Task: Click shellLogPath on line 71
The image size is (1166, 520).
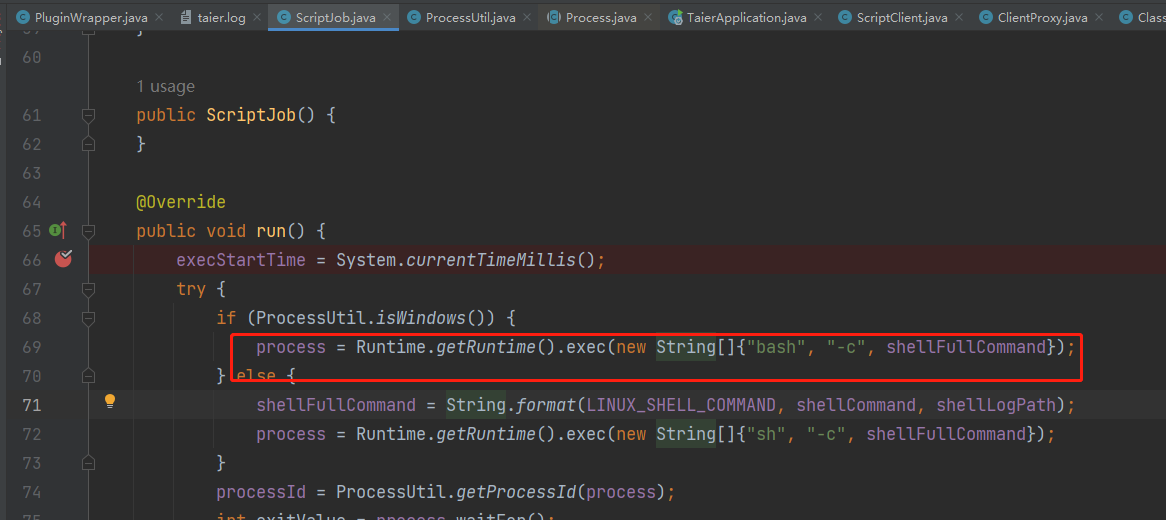Action: coord(996,405)
